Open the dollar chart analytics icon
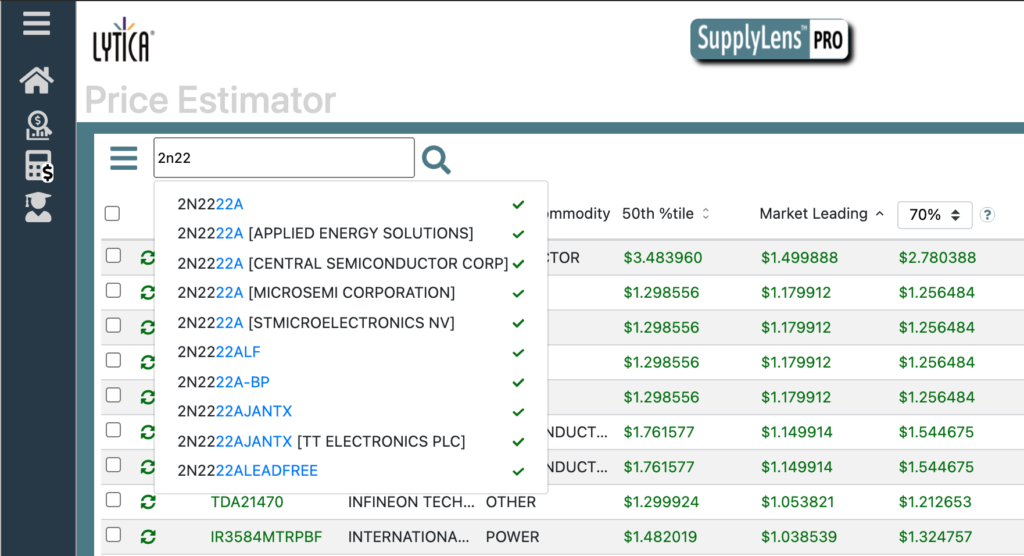This screenshot has height=556, width=1024. point(38,125)
